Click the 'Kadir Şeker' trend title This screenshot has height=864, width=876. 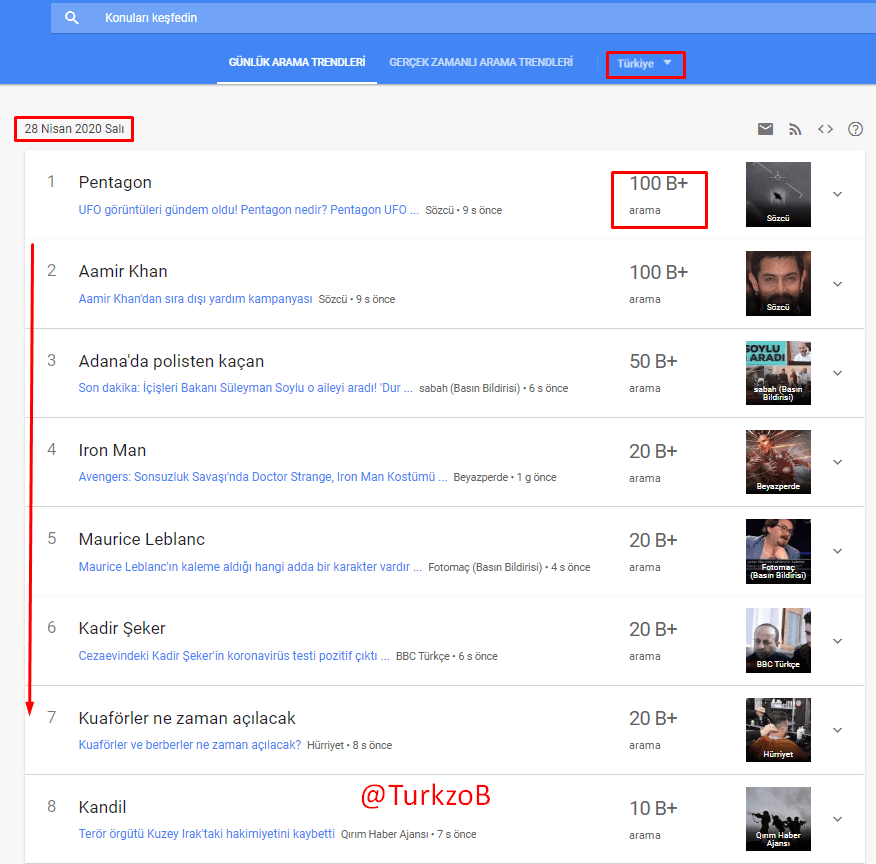tap(122, 628)
